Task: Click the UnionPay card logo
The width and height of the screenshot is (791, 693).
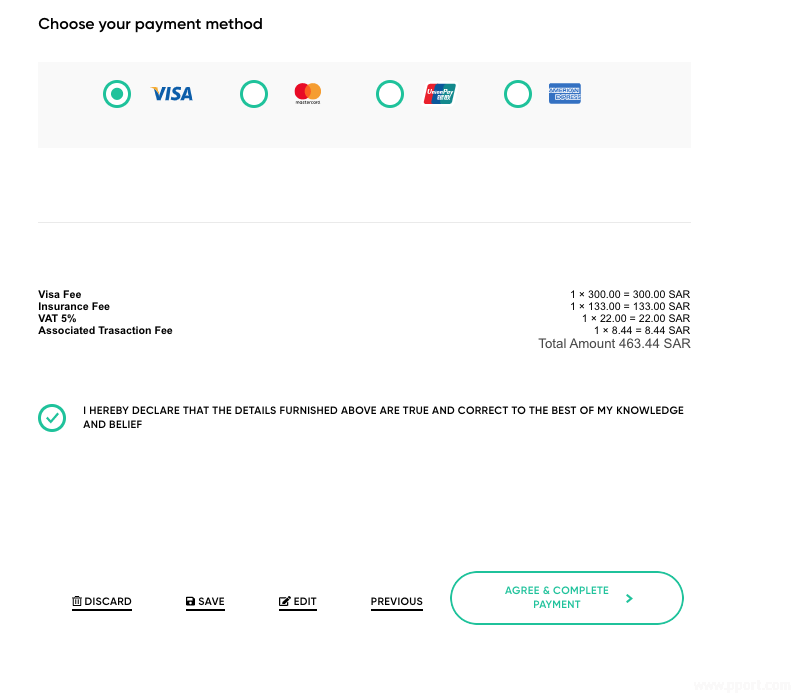Action: (440, 94)
